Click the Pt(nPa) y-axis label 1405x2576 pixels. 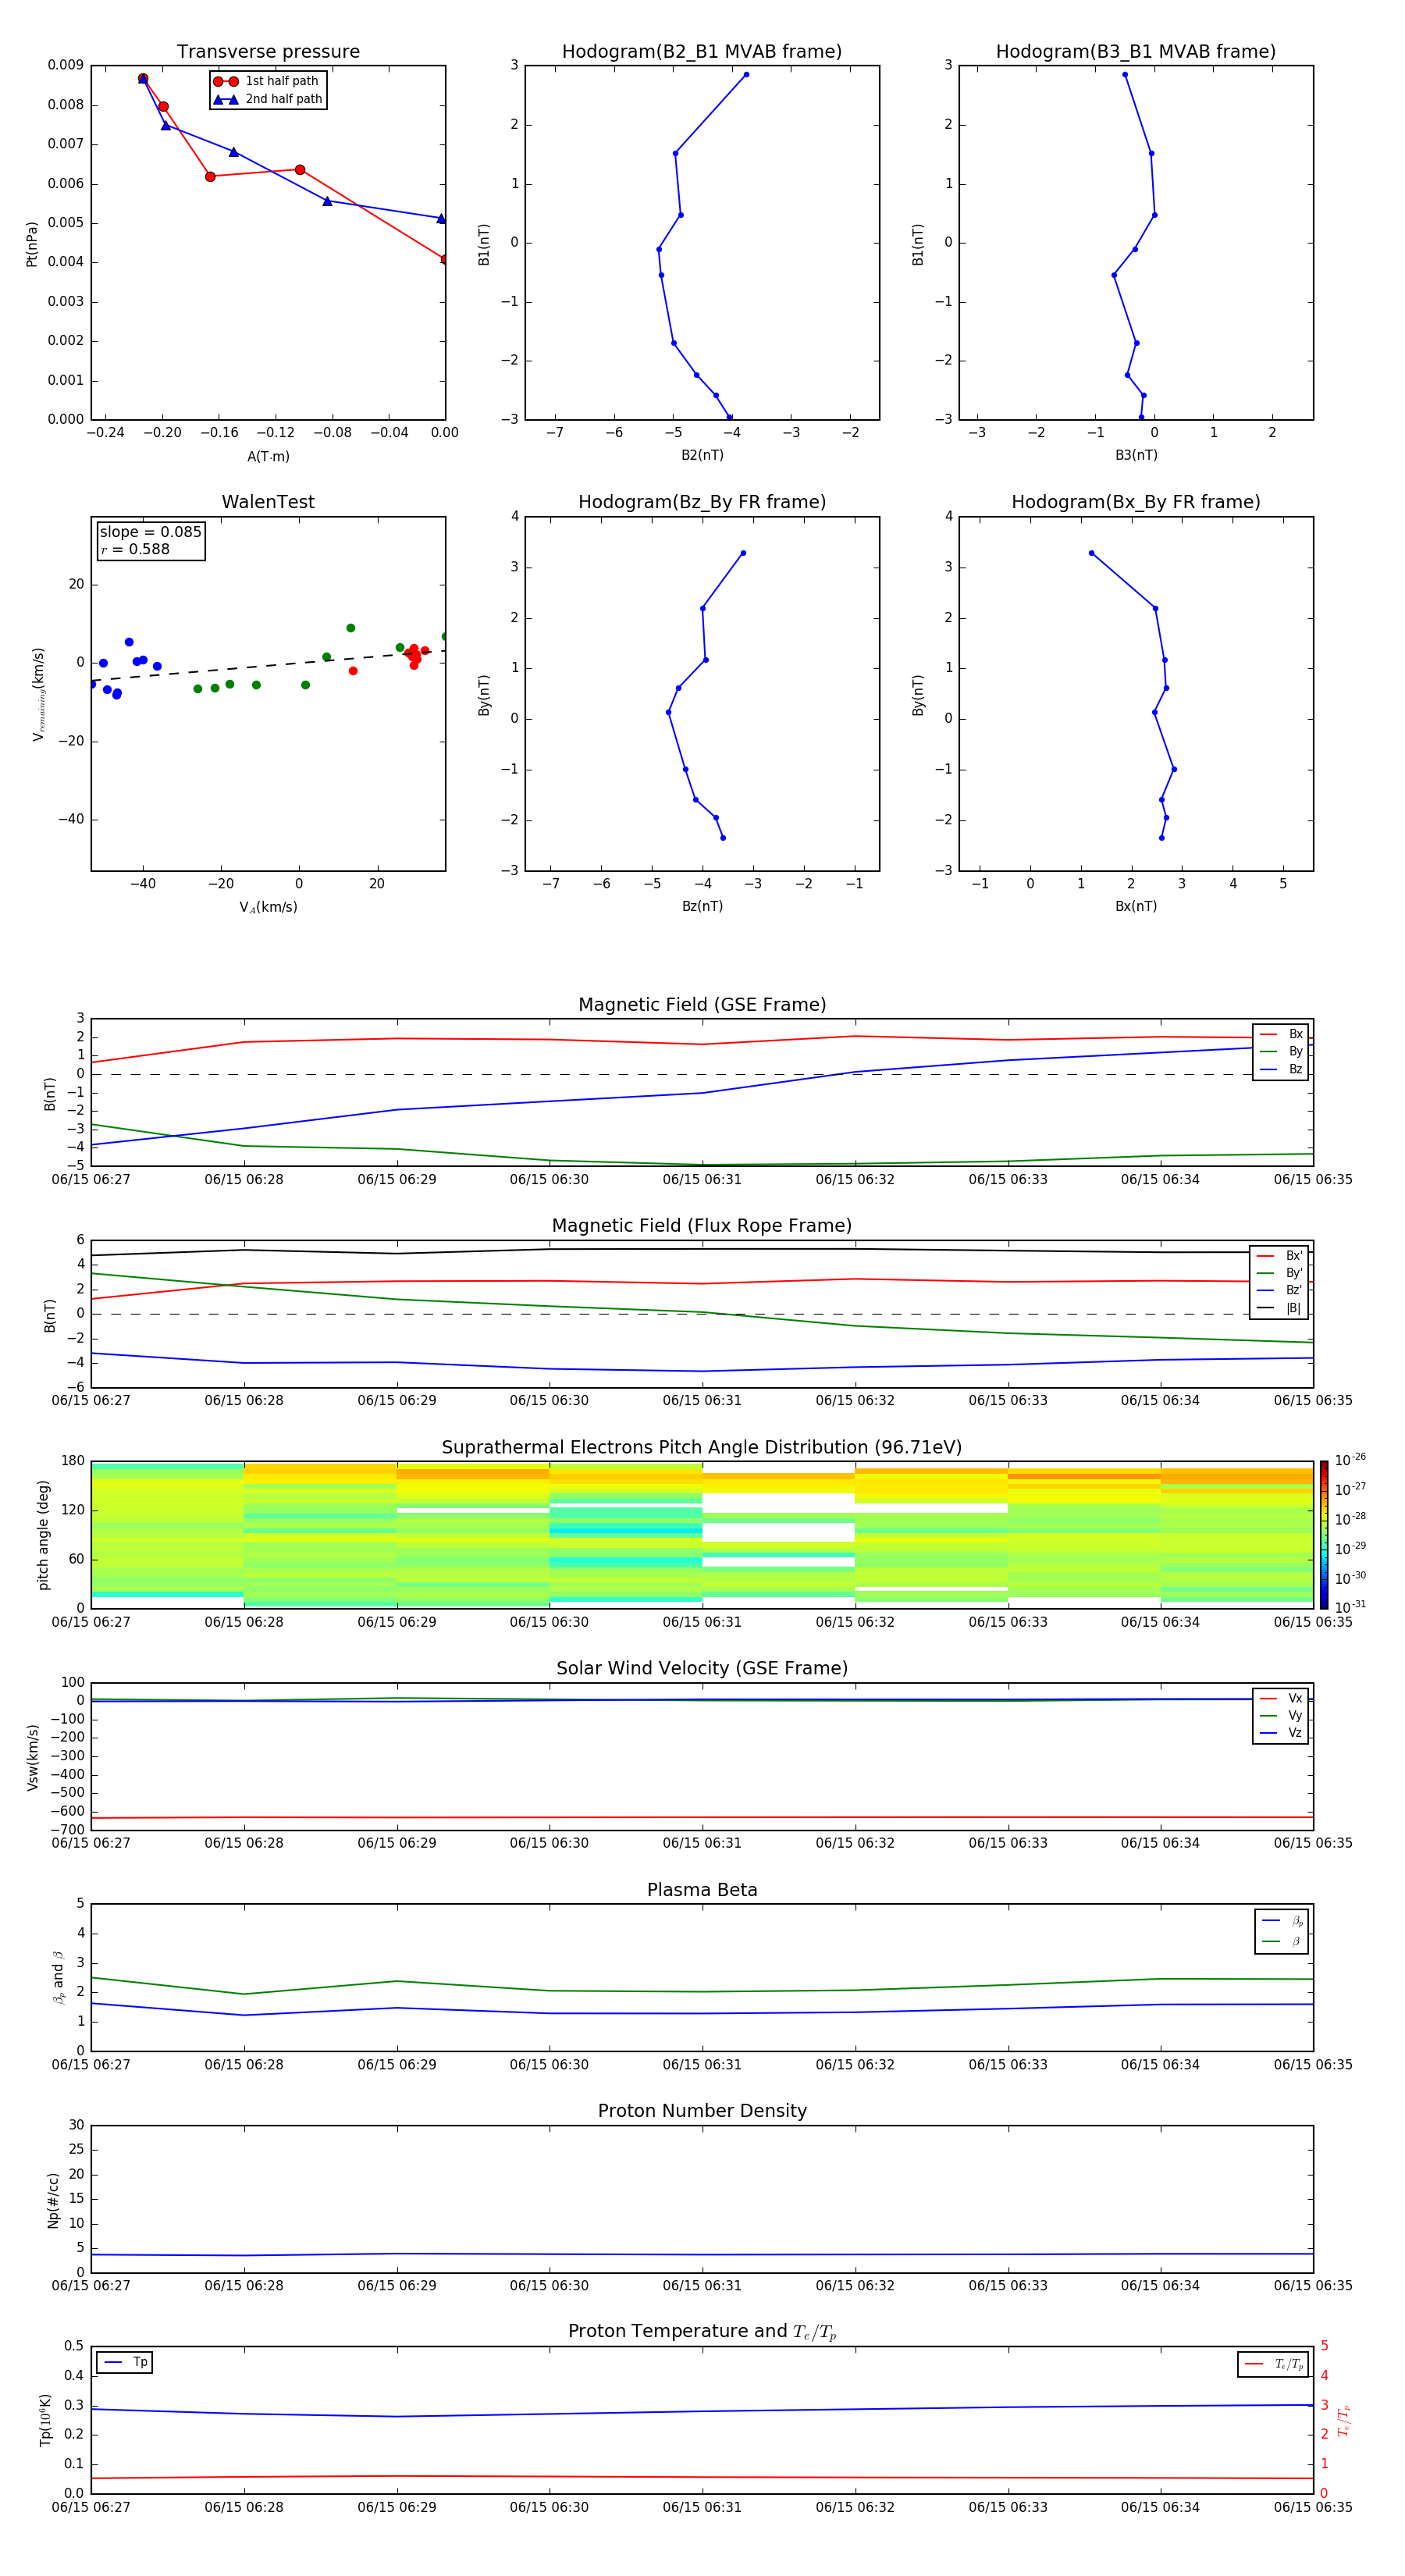click(31, 244)
